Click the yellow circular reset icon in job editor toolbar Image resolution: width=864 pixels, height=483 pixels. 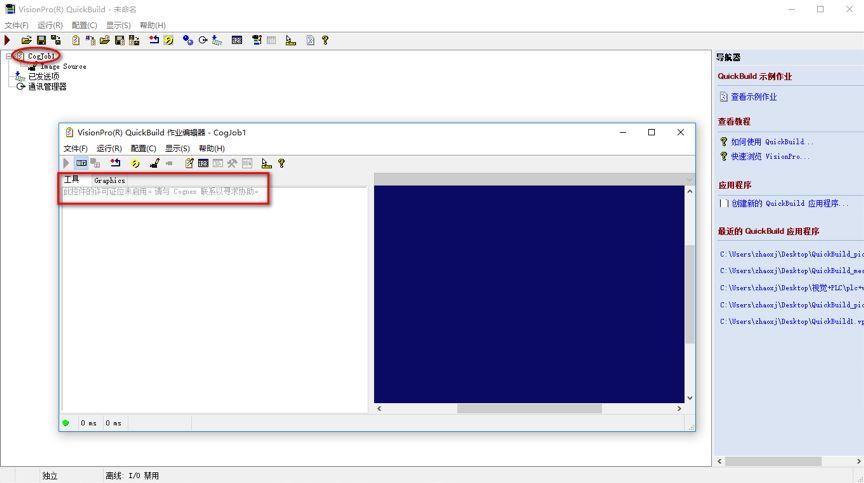pyautogui.click(x=135, y=164)
